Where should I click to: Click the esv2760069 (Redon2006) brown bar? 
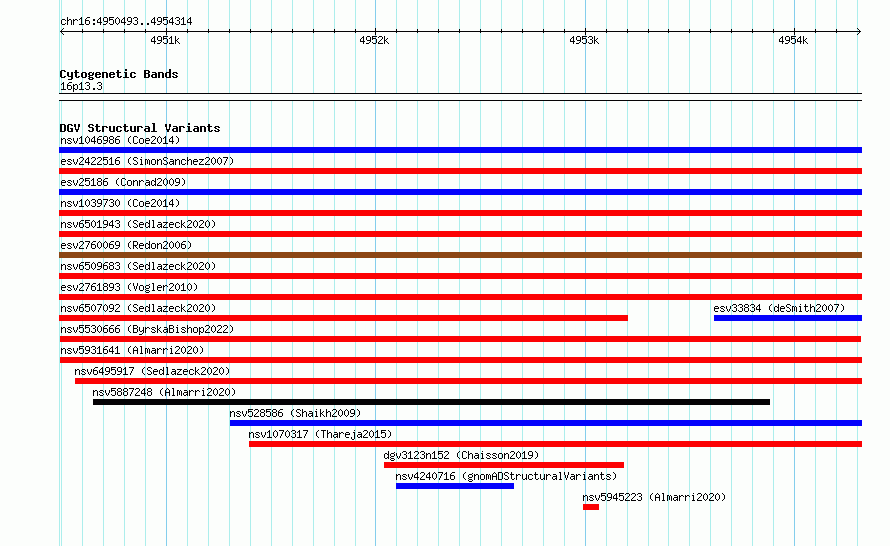[x=460, y=255]
